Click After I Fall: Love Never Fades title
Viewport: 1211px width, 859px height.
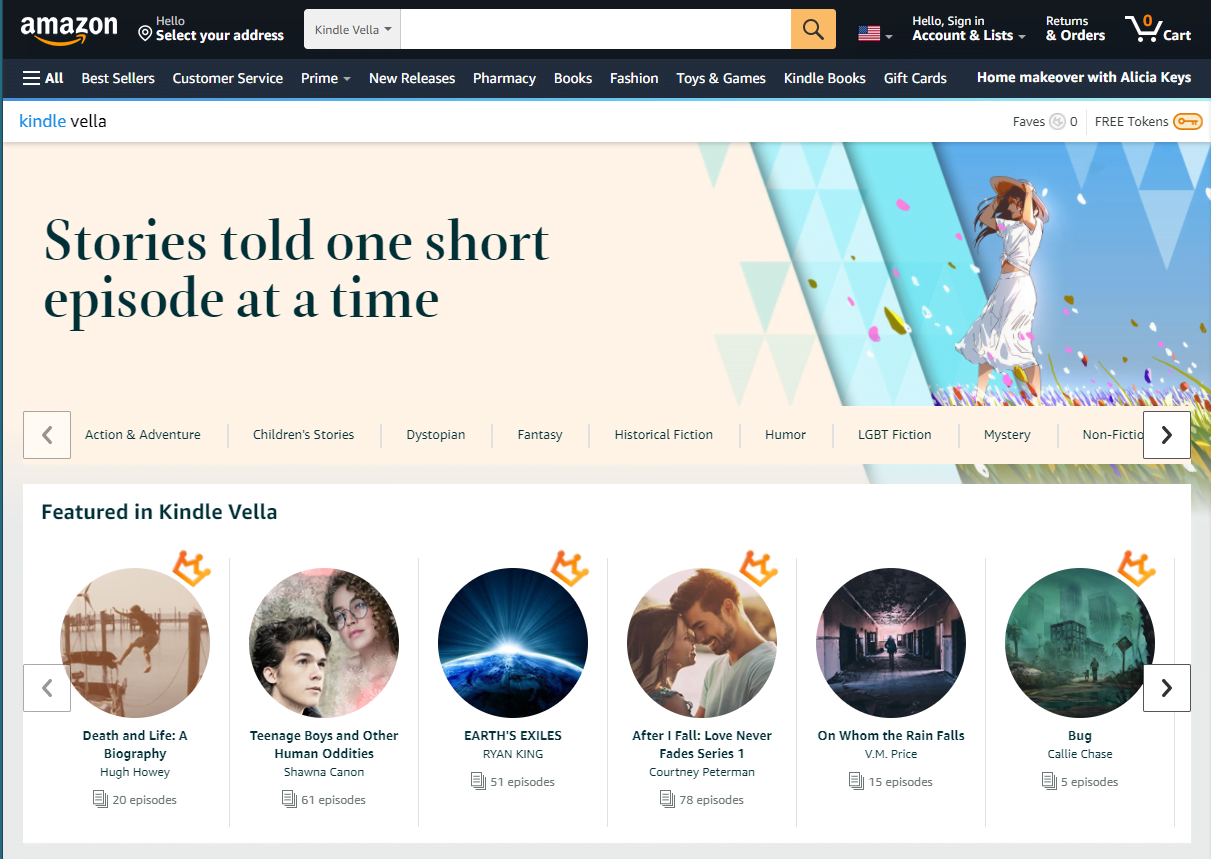coord(702,745)
